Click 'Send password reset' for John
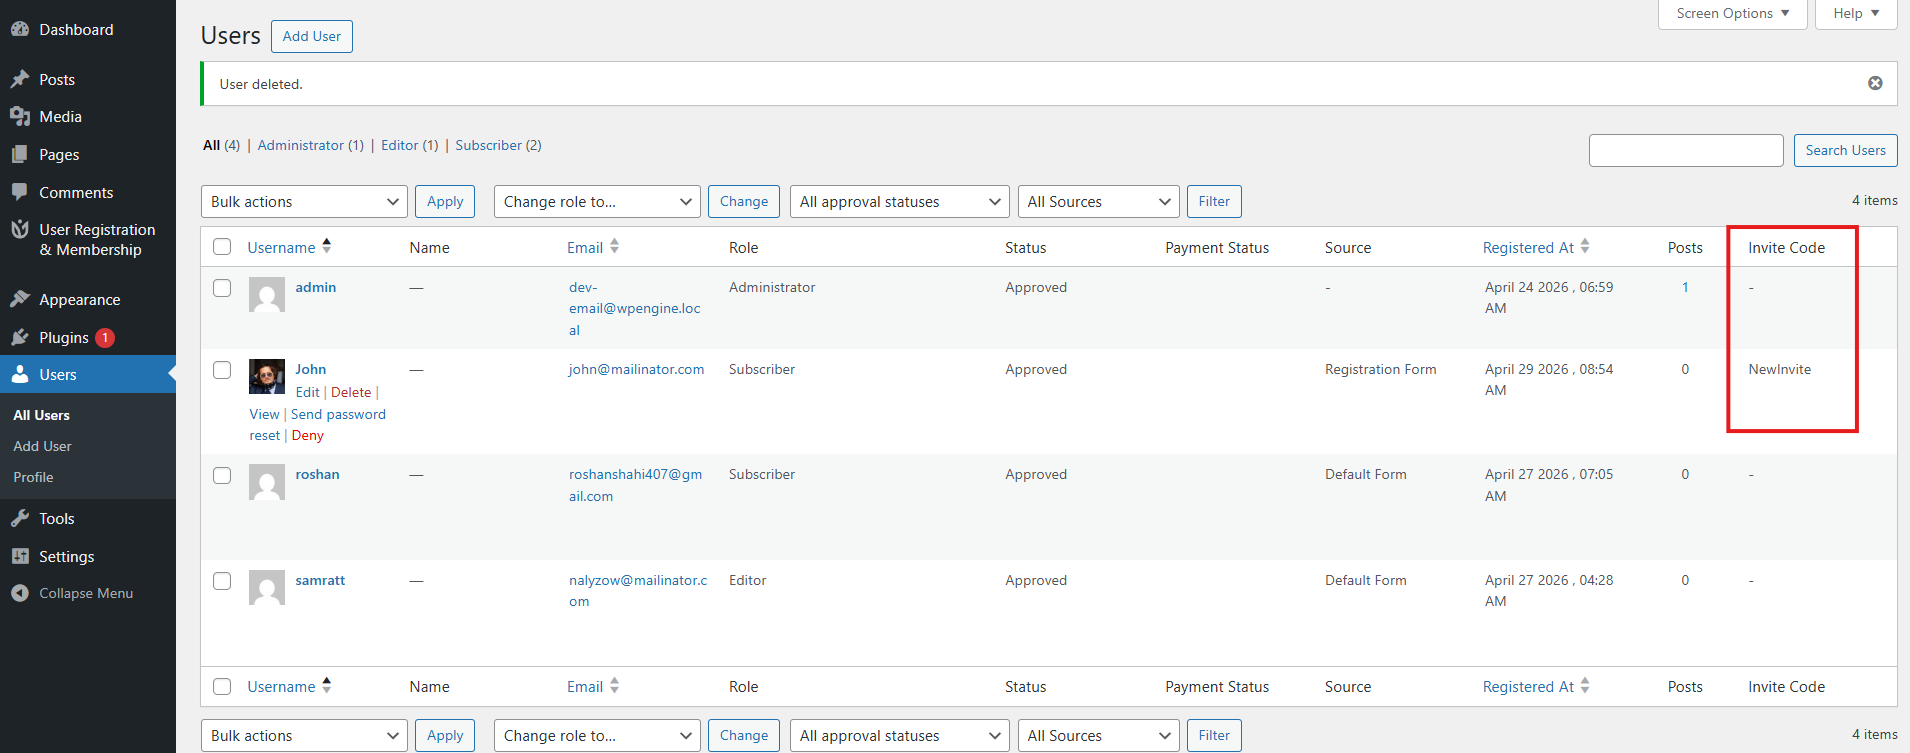The image size is (1910, 753). coord(317,424)
